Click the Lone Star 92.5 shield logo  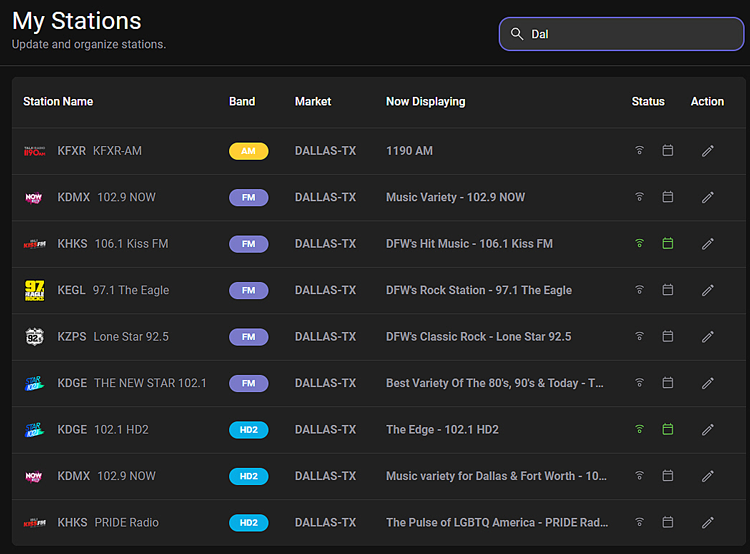click(x=34, y=337)
